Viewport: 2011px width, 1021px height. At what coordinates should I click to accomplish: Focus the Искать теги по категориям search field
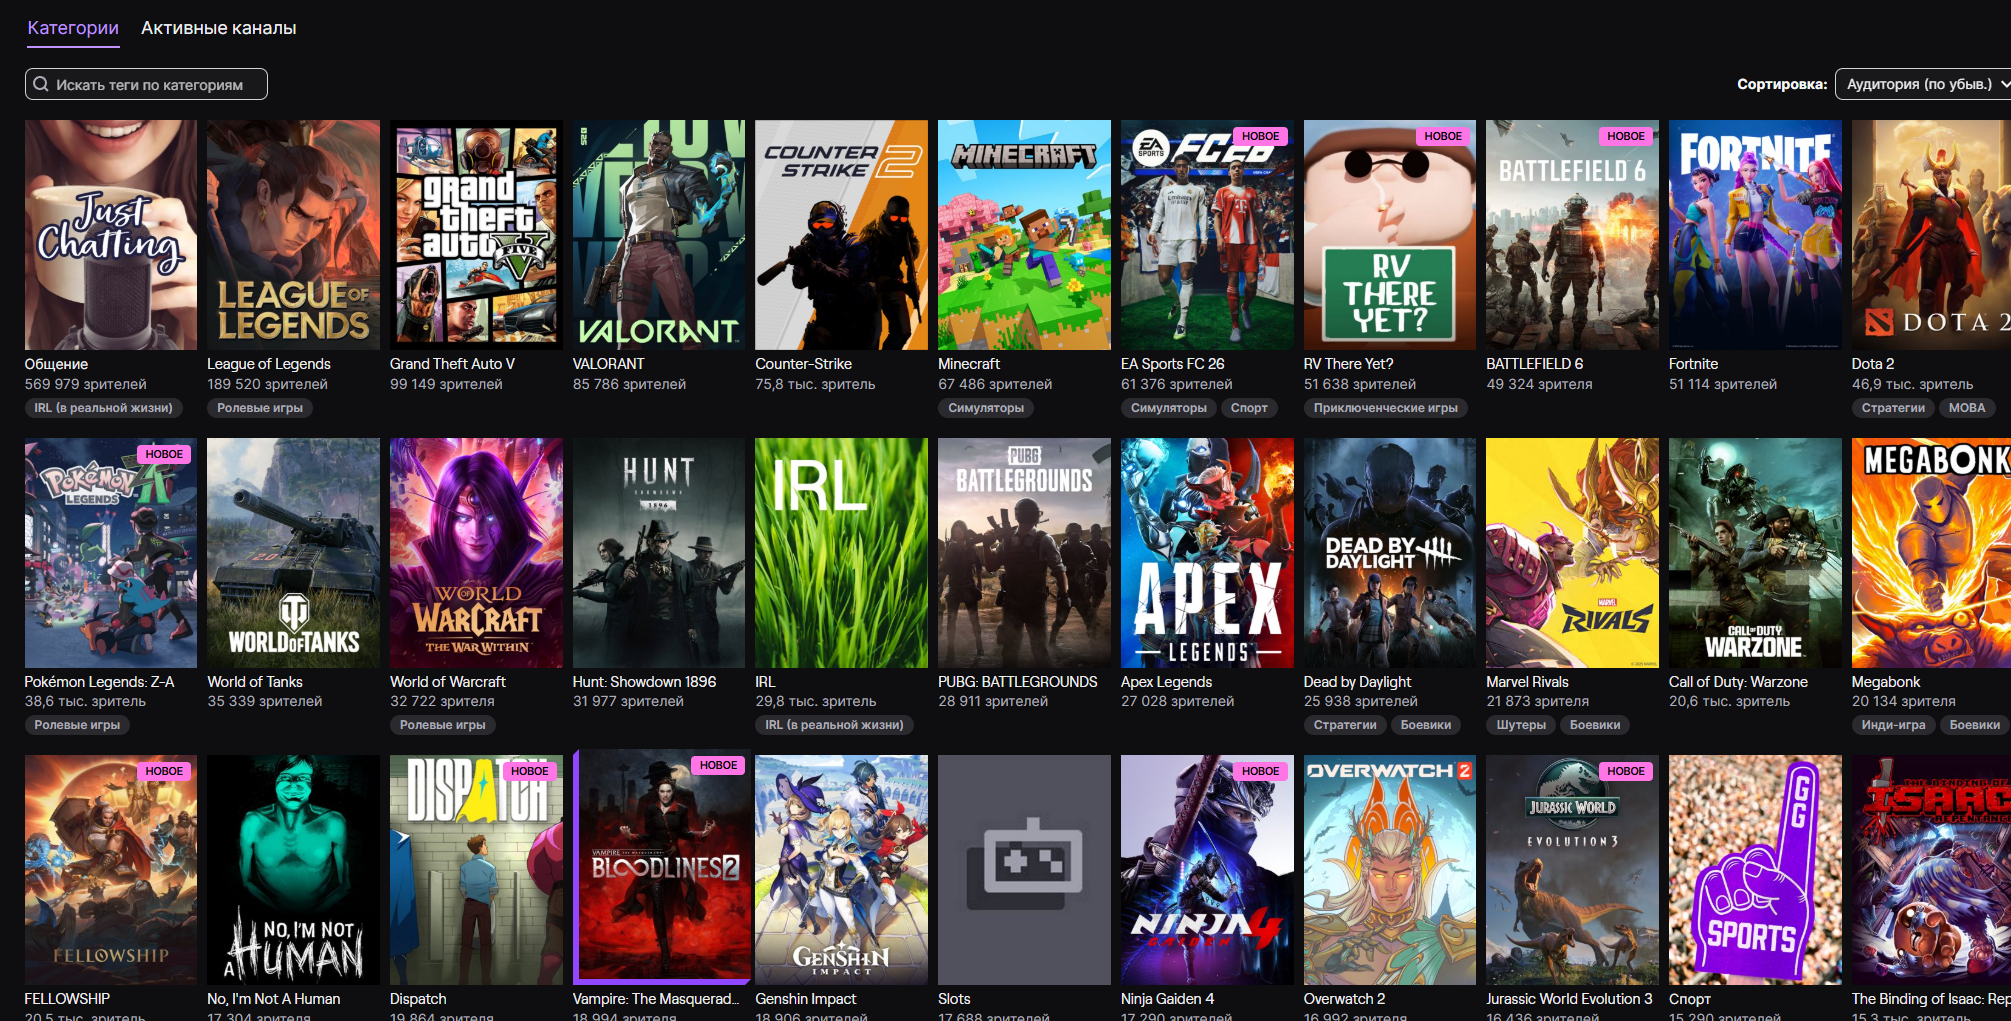146,84
